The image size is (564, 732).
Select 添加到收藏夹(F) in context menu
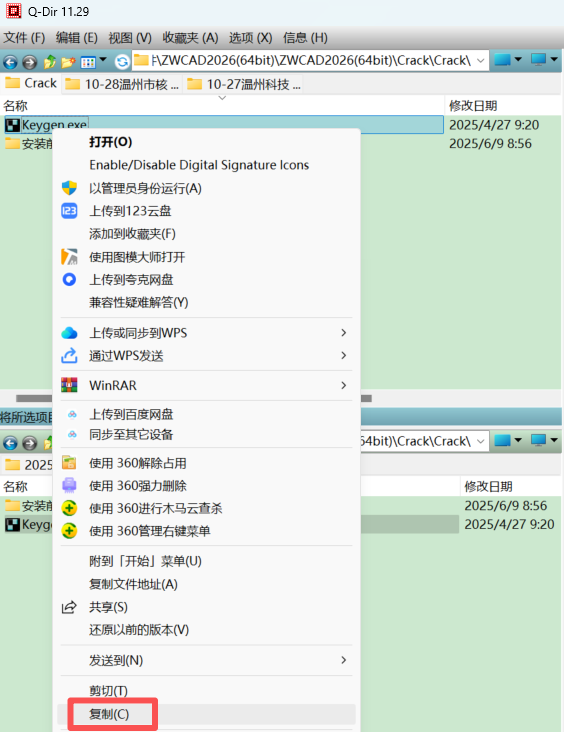(x=206, y=234)
